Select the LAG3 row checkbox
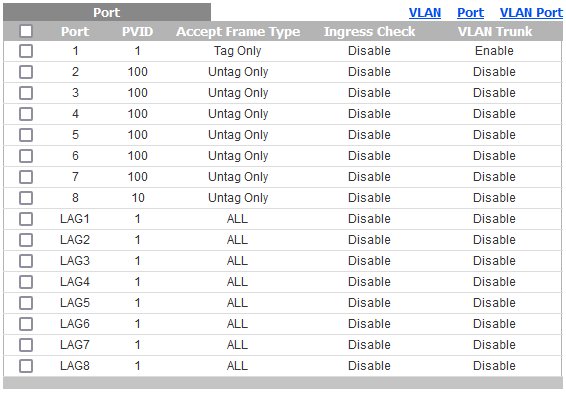Image resolution: width=566 pixels, height=393 pixels. point(26,261)
